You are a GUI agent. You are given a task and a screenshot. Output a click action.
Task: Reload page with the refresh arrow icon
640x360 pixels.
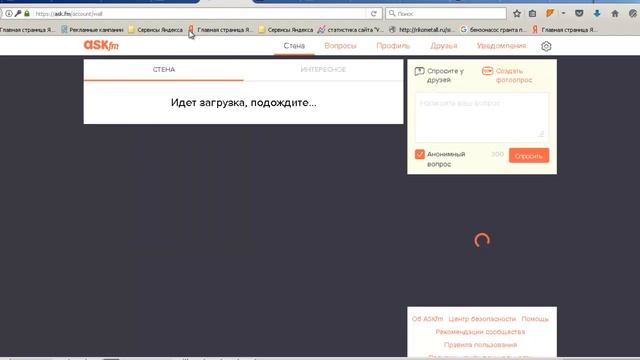click(373, 13)
